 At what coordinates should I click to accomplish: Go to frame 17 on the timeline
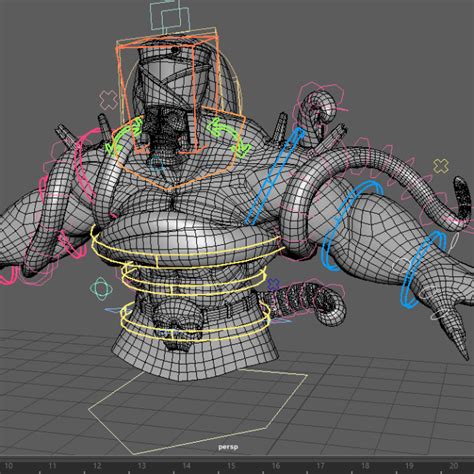pyautogui.click(x=320, y=466)
